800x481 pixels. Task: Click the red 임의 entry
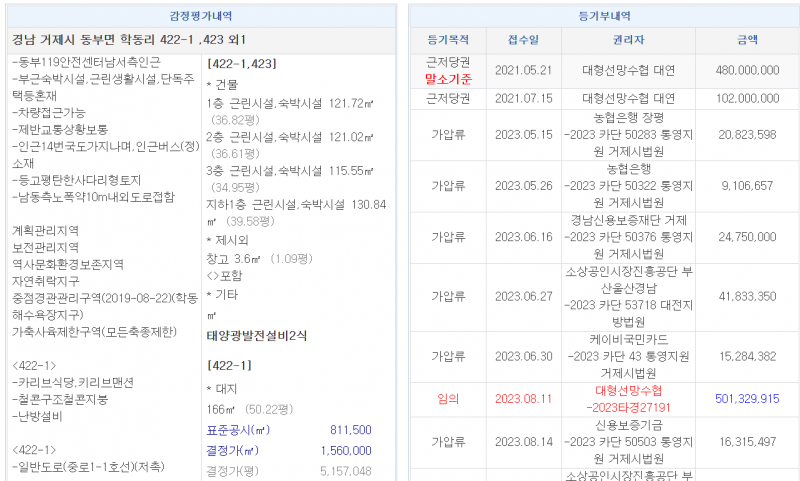(447, 398)
